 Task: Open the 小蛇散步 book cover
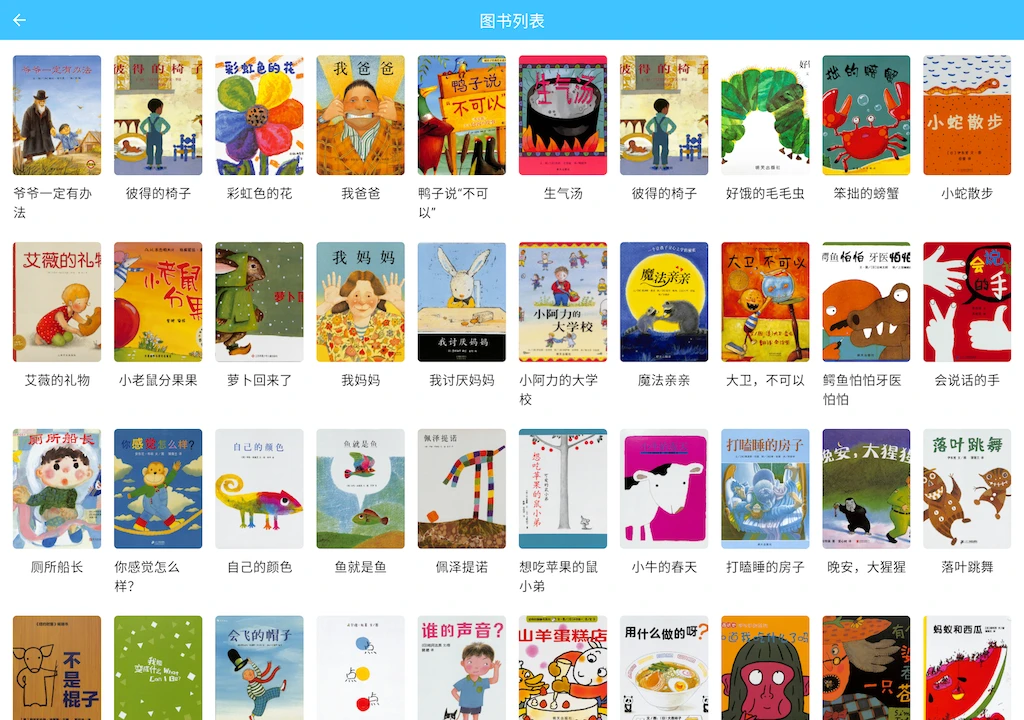[x=967, y=115]
